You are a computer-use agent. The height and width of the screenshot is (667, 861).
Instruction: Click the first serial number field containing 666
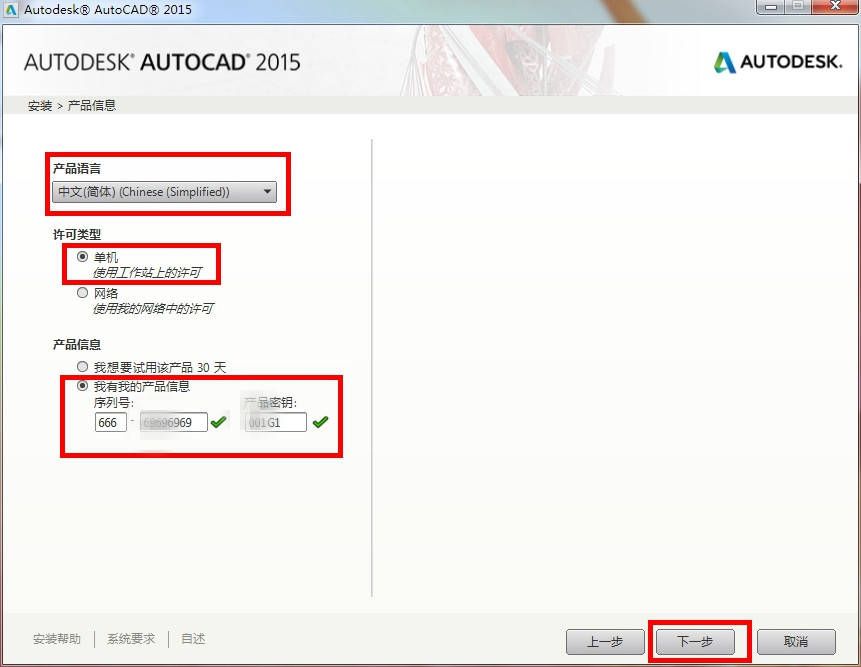(110, 422)
